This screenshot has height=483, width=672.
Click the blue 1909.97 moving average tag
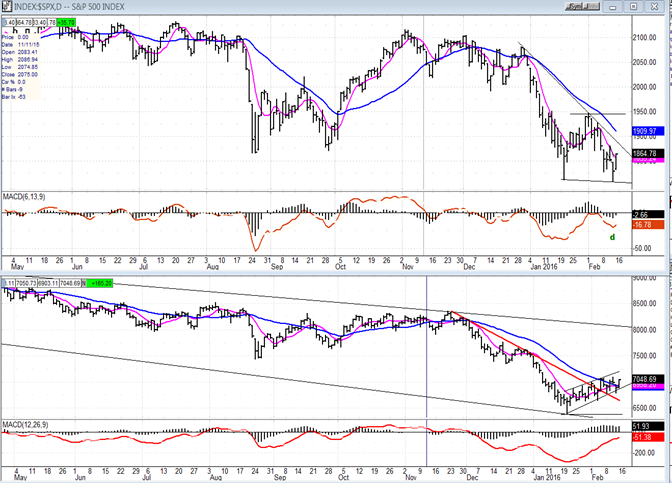(x=648, y=131)
